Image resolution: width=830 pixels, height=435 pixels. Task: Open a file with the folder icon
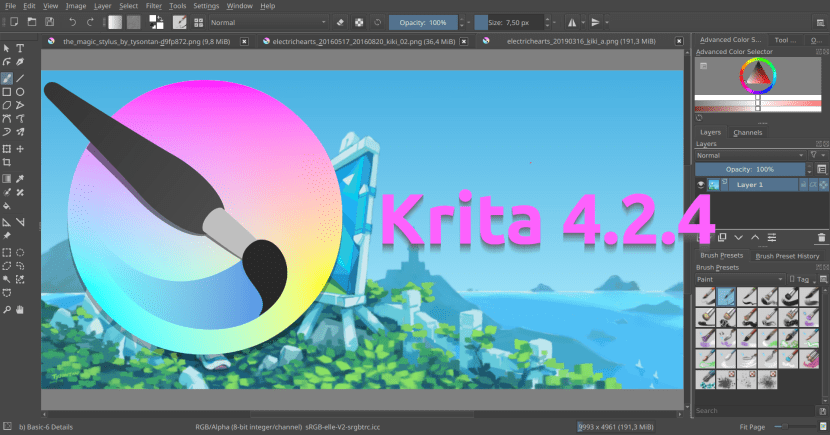(32, 22)
